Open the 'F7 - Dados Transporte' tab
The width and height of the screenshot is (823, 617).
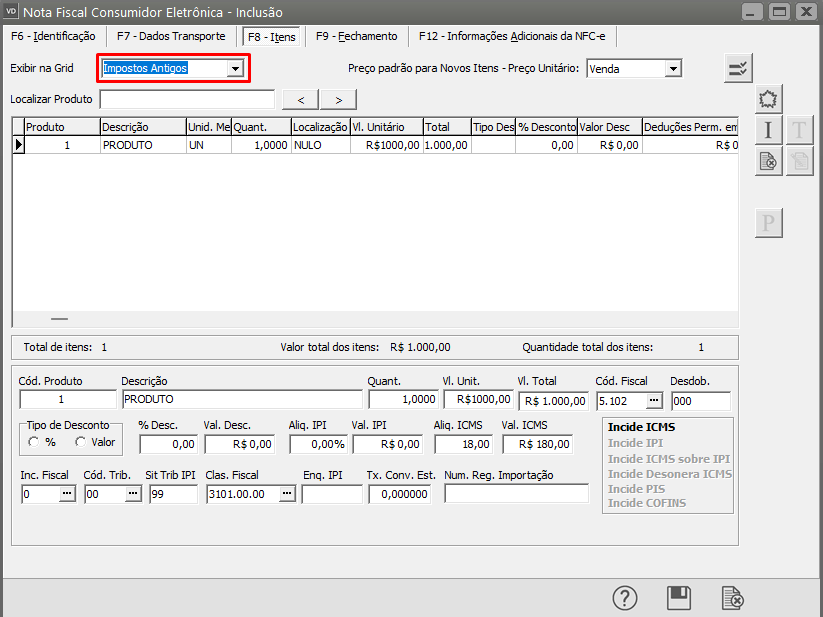170,36
